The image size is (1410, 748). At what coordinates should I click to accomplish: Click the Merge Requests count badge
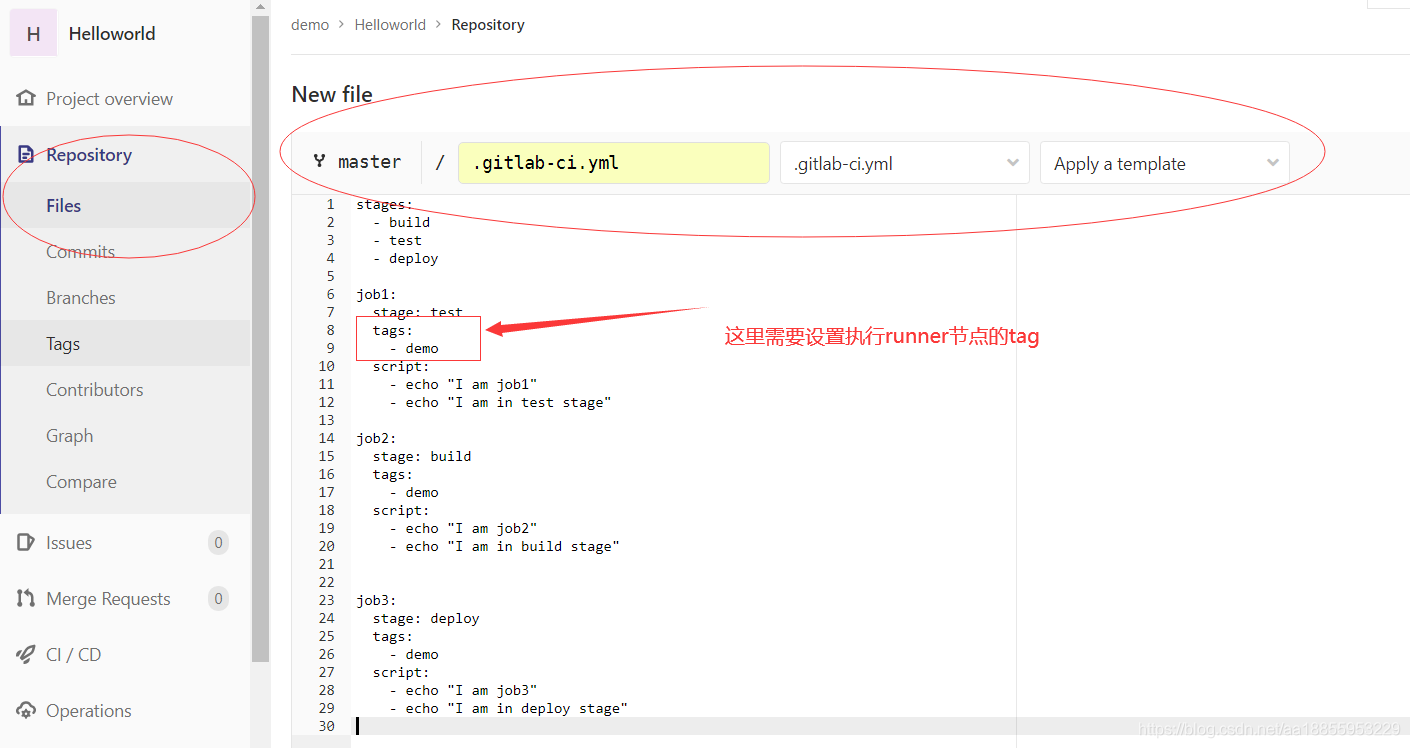click(218, 598)
